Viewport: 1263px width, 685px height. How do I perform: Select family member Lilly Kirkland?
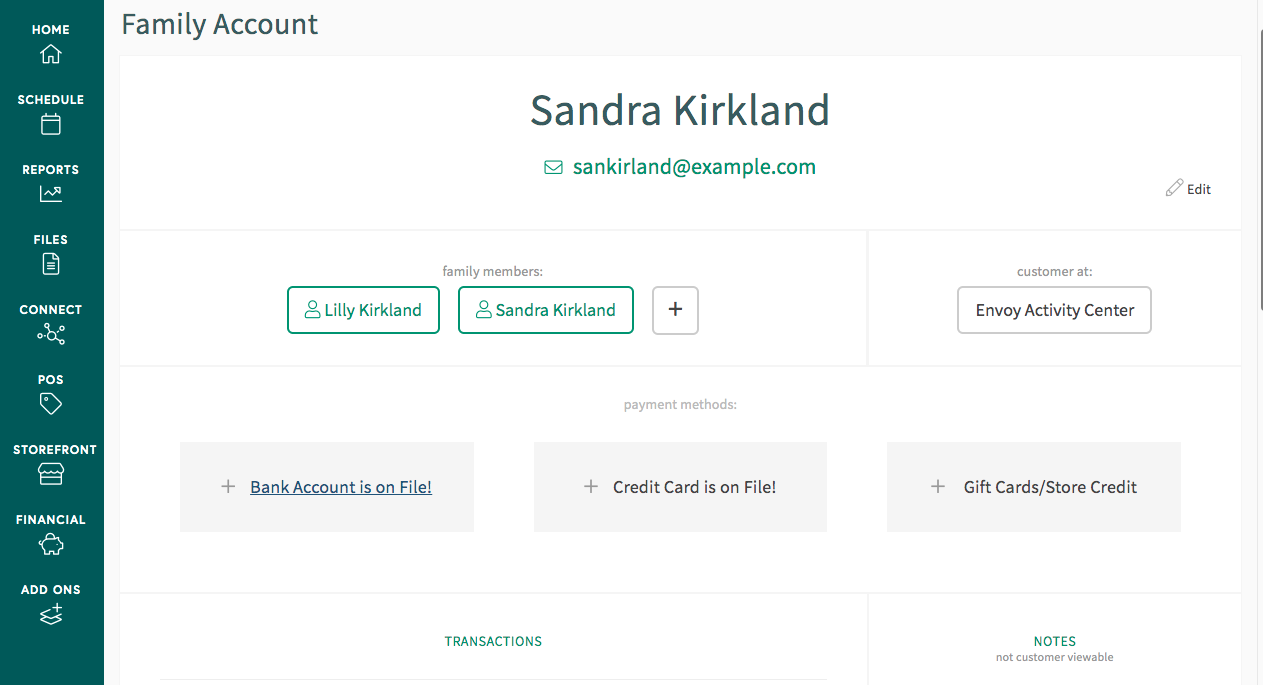363,310
